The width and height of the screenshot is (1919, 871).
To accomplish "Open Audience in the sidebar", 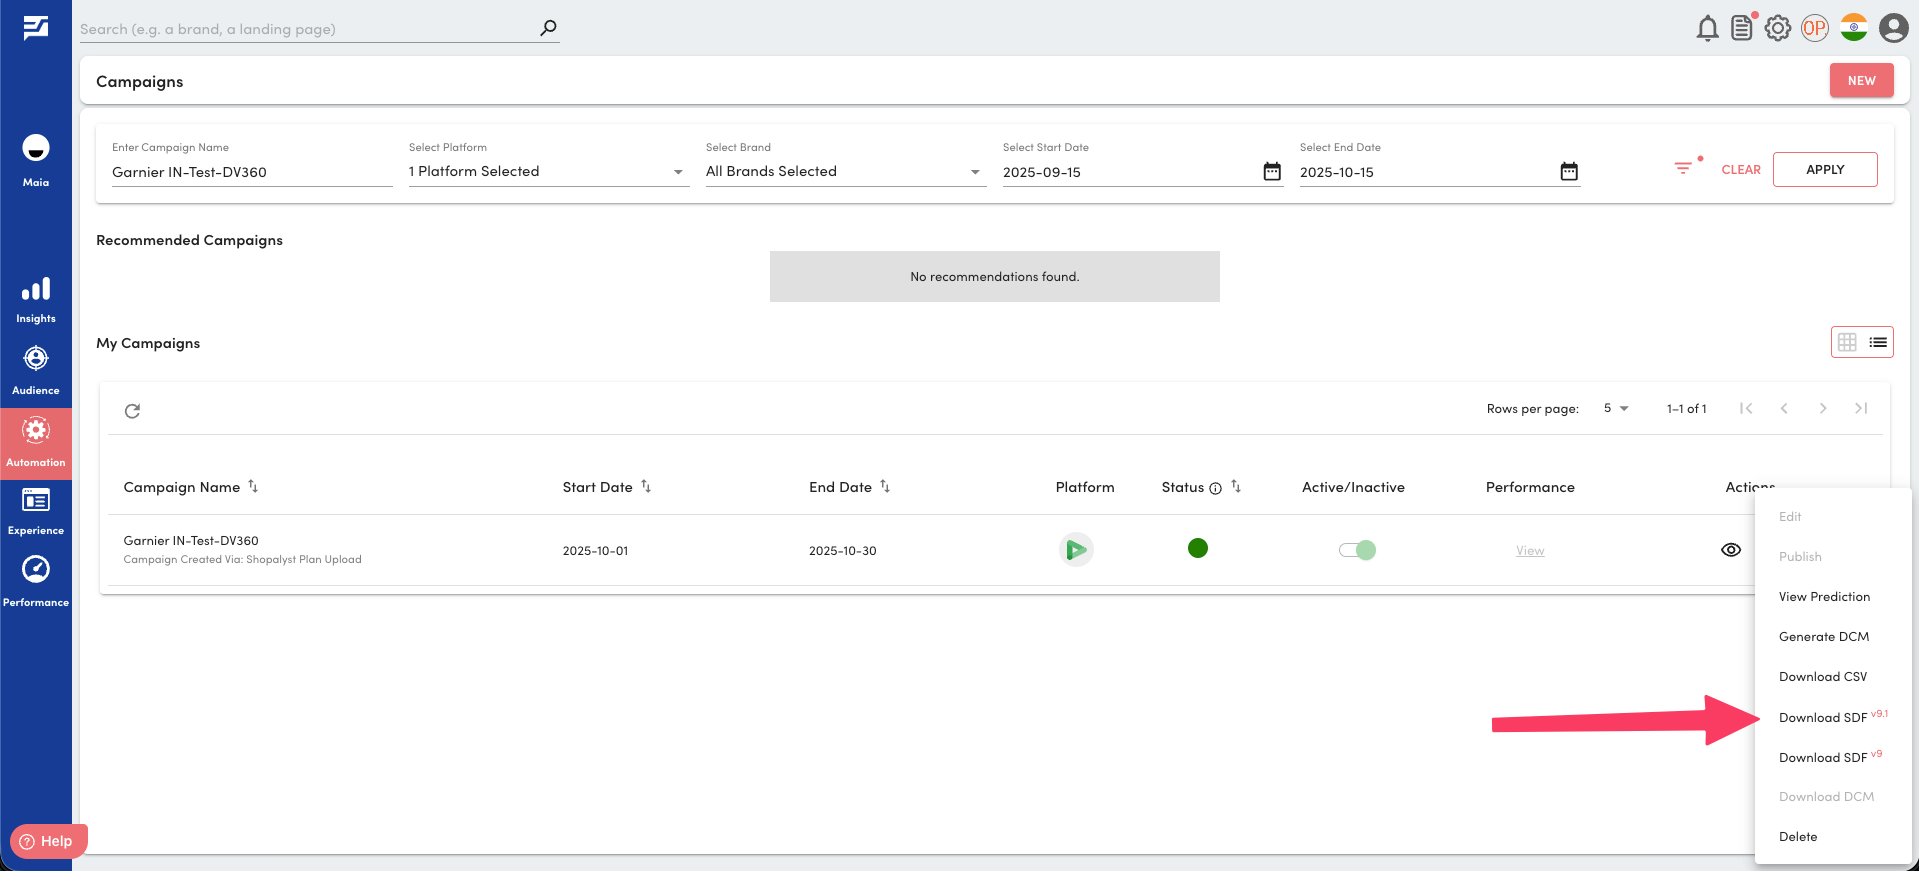I will (x=36, y=371).
